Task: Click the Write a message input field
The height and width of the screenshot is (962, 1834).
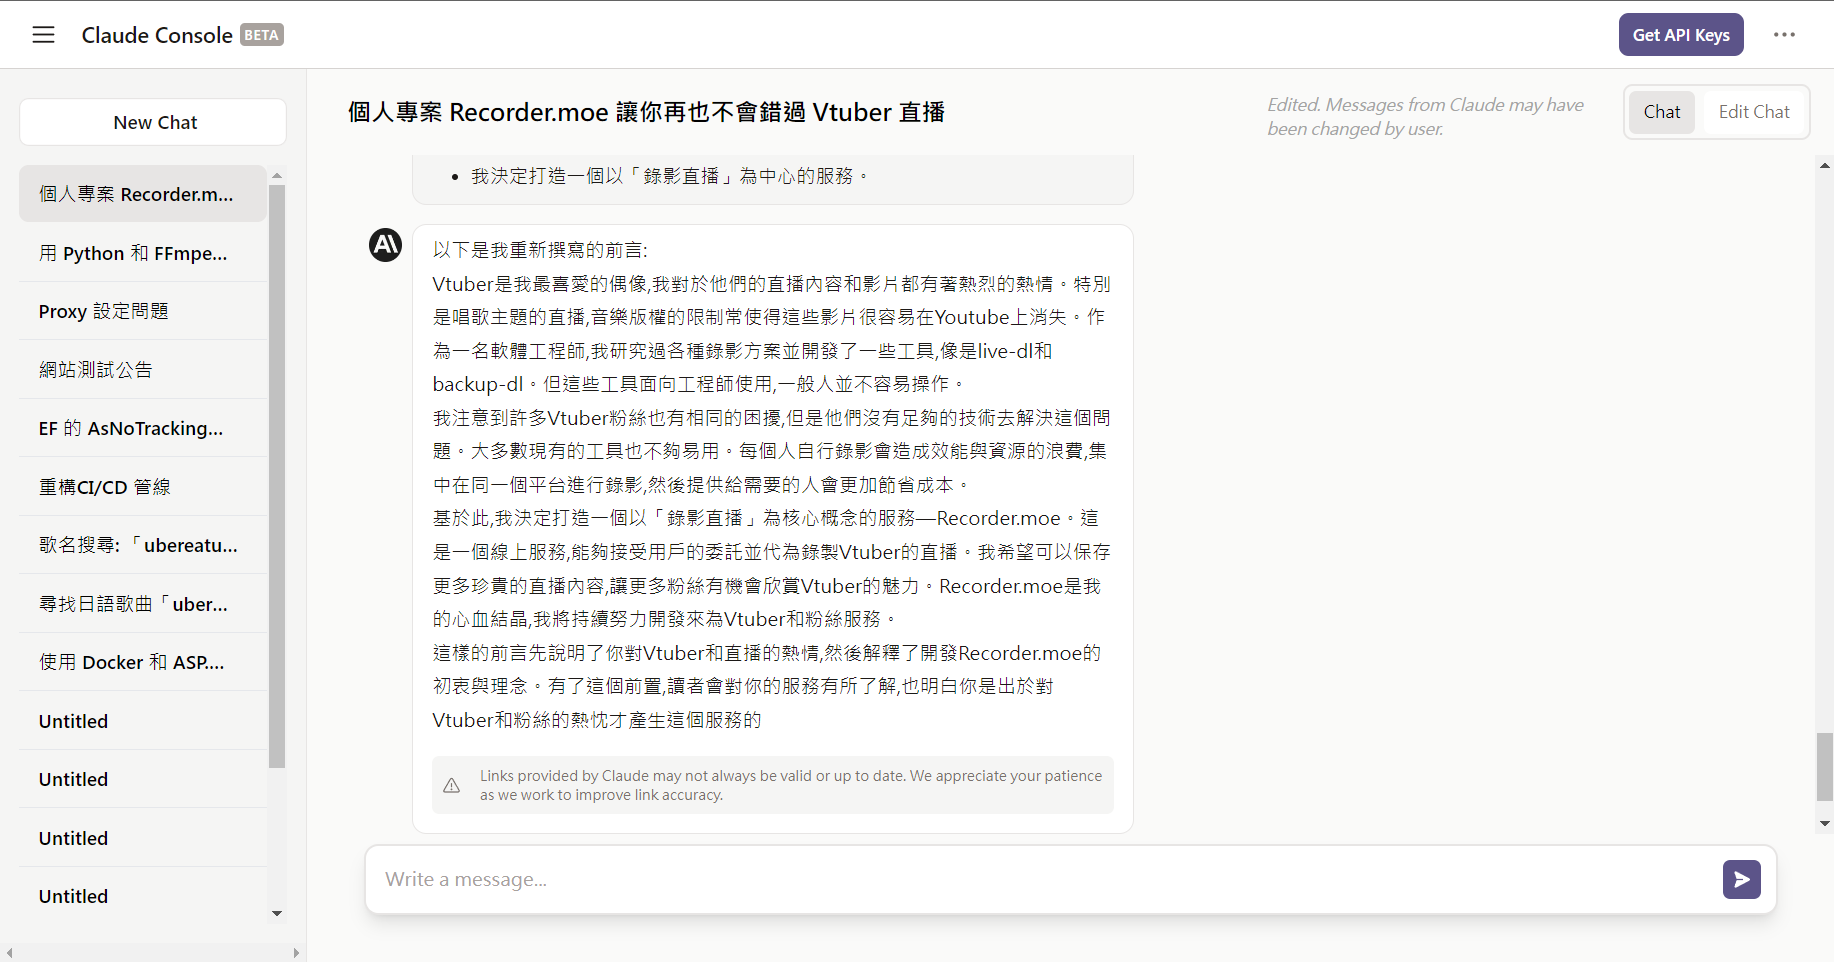Action: tap(1040, 880)
